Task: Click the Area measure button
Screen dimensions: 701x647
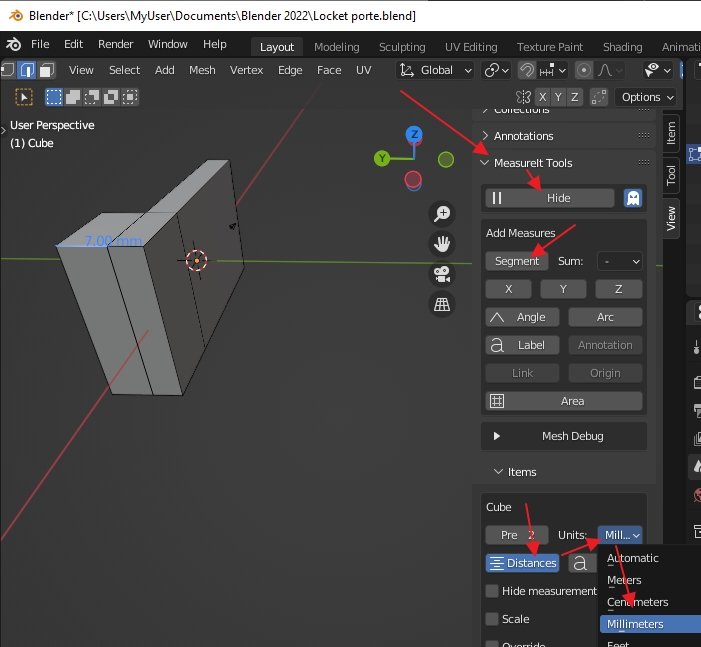Action: 564,401
